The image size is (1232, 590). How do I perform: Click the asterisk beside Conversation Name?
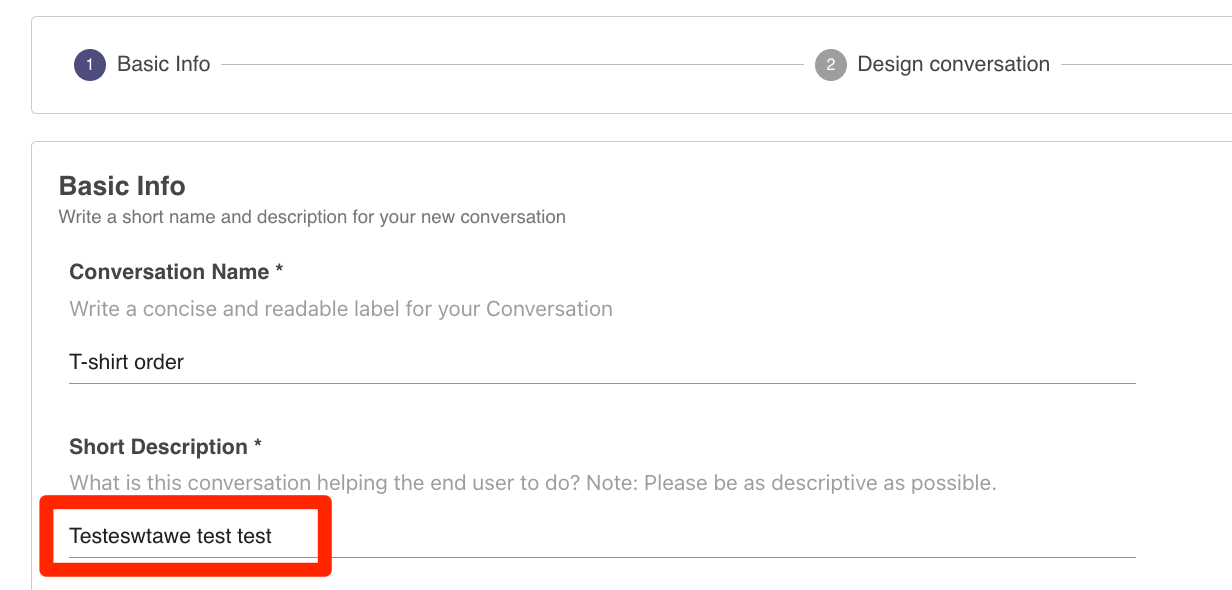tap(279, 270)
